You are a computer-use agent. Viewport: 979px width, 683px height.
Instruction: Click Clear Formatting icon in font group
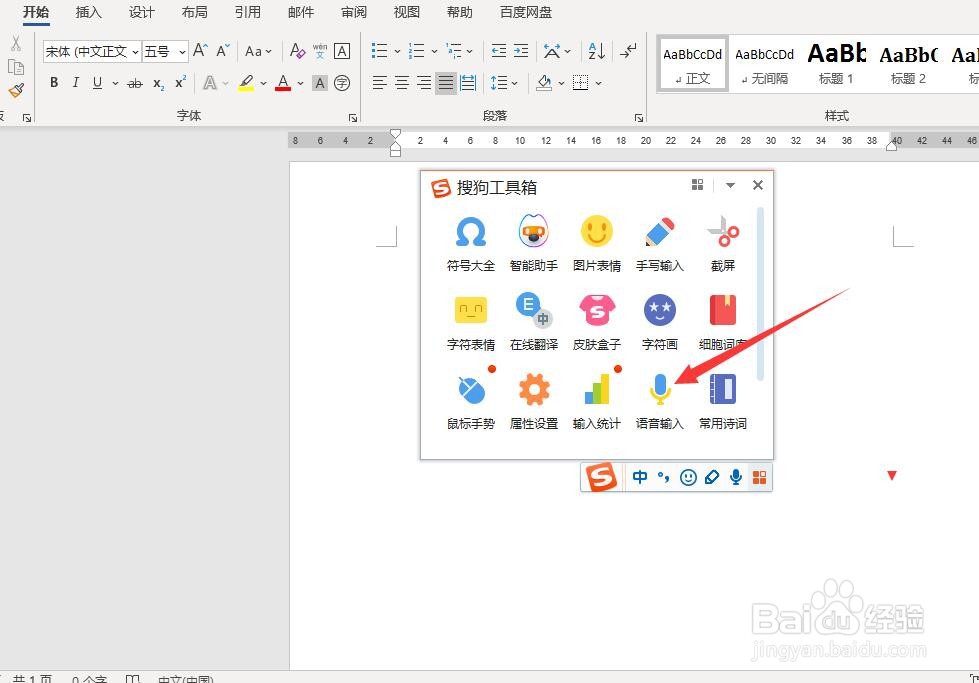[297, 51]
